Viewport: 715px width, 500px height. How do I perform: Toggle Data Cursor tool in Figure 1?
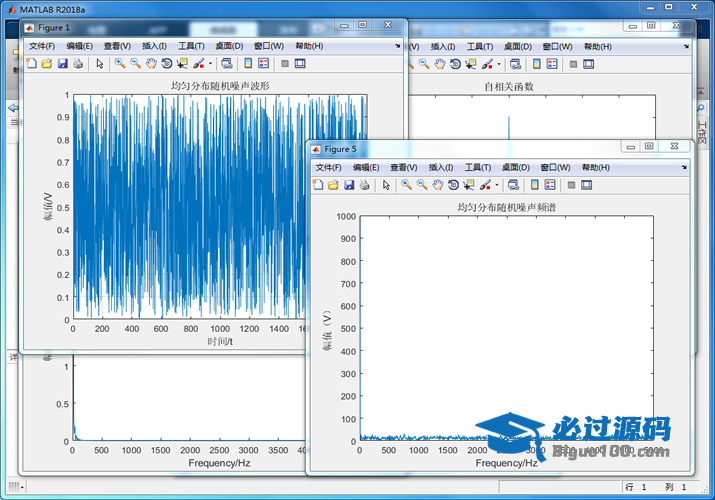pyautogui.click(x=182, y=64)
